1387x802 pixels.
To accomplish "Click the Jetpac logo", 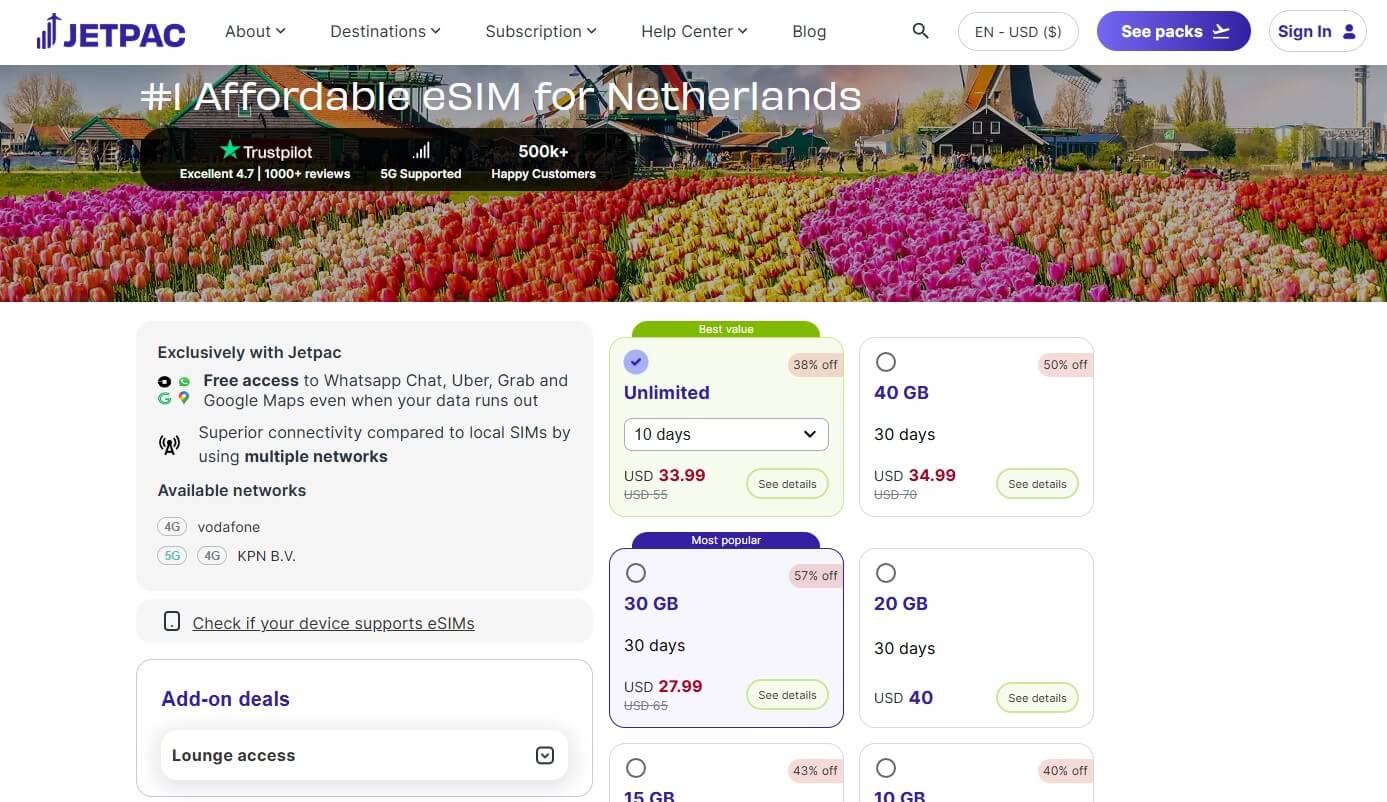I will click(x=110, y=31).
